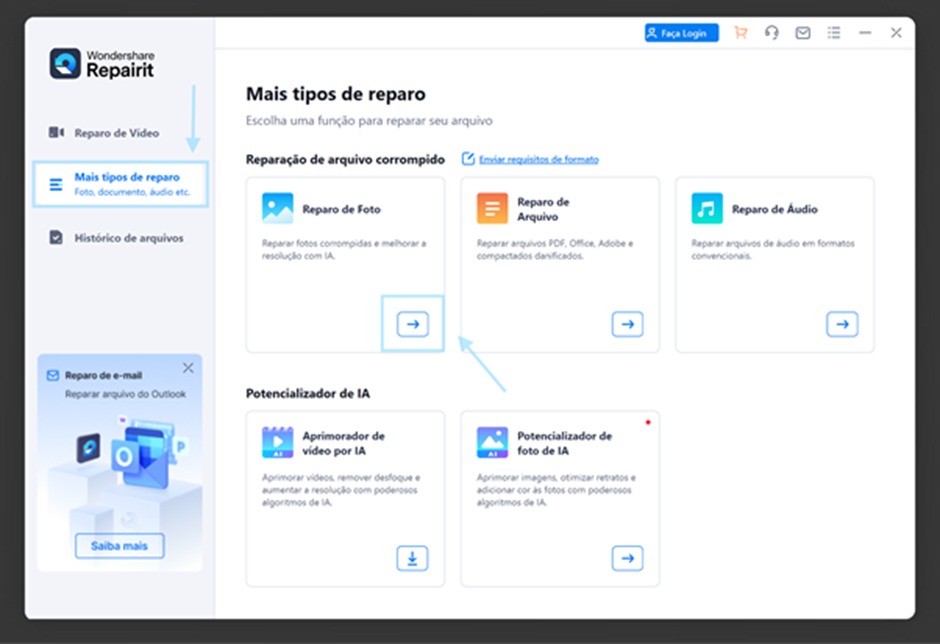Click the Reparo de Foto picture icon
Image resolution: width=940 pixels, height=644 pixels.
point(277,209)
